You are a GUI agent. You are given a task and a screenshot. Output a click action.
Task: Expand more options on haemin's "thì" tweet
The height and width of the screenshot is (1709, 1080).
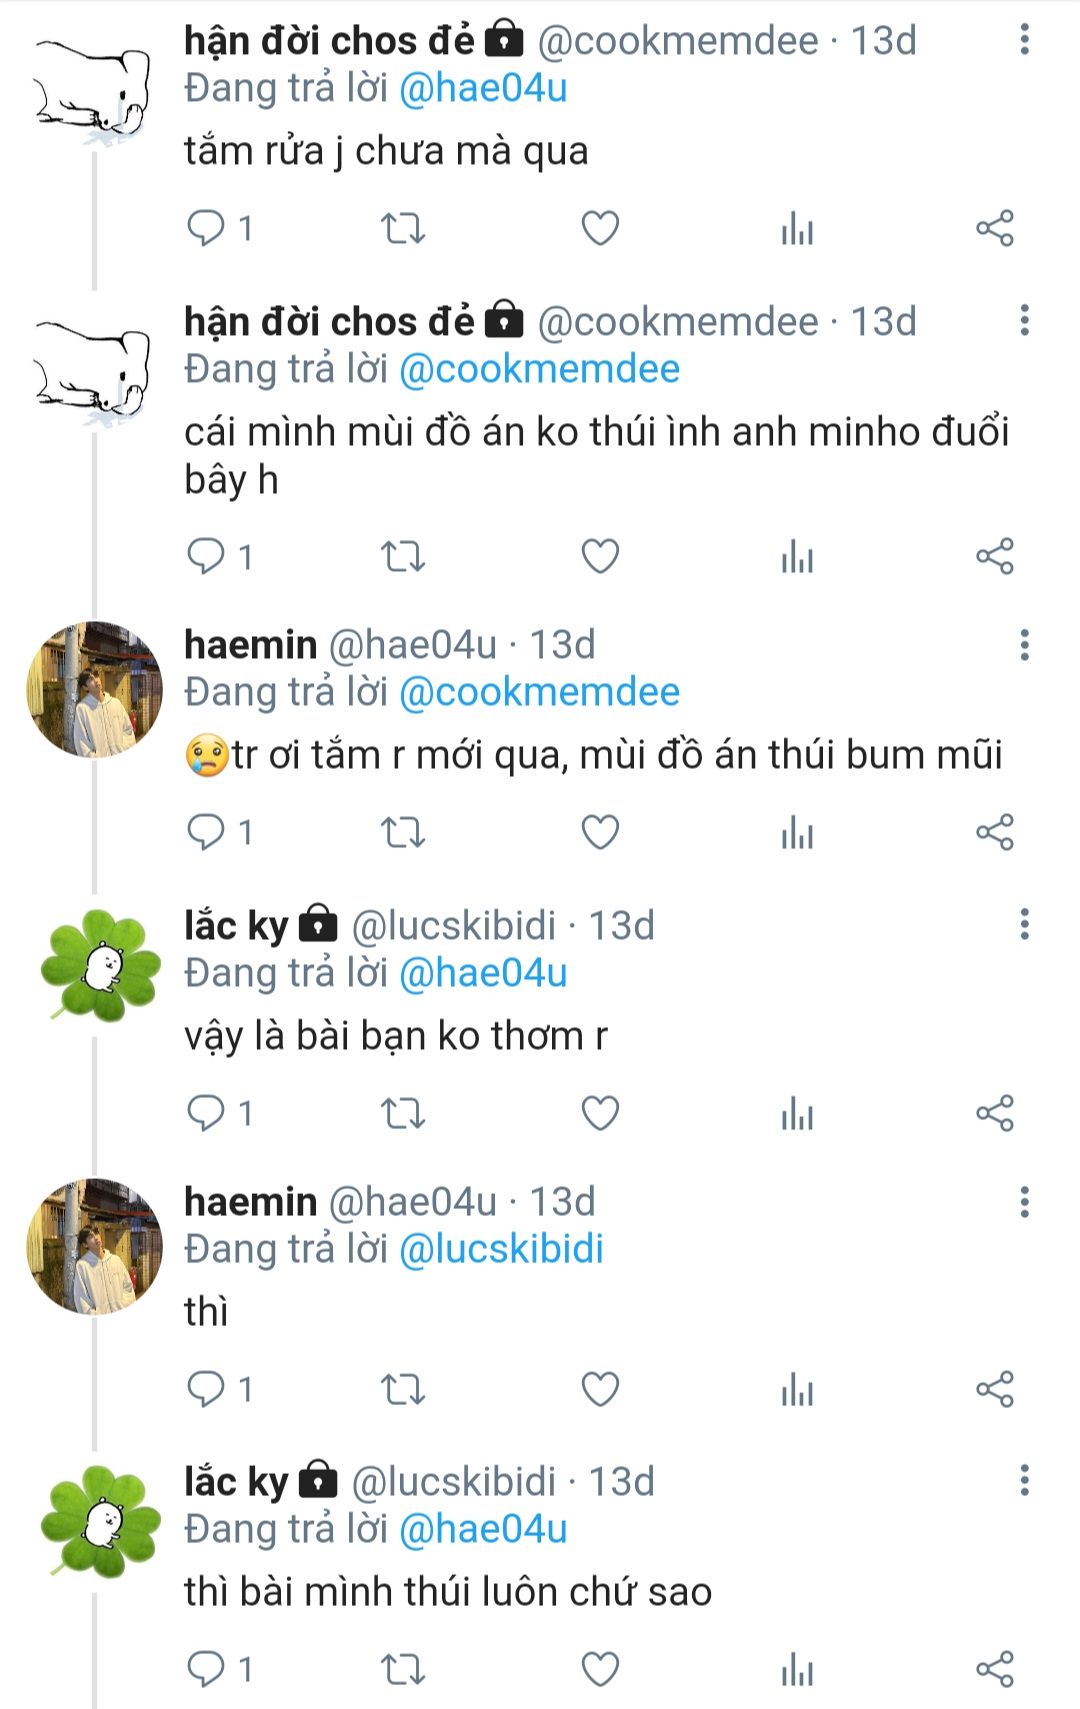1024,1202
